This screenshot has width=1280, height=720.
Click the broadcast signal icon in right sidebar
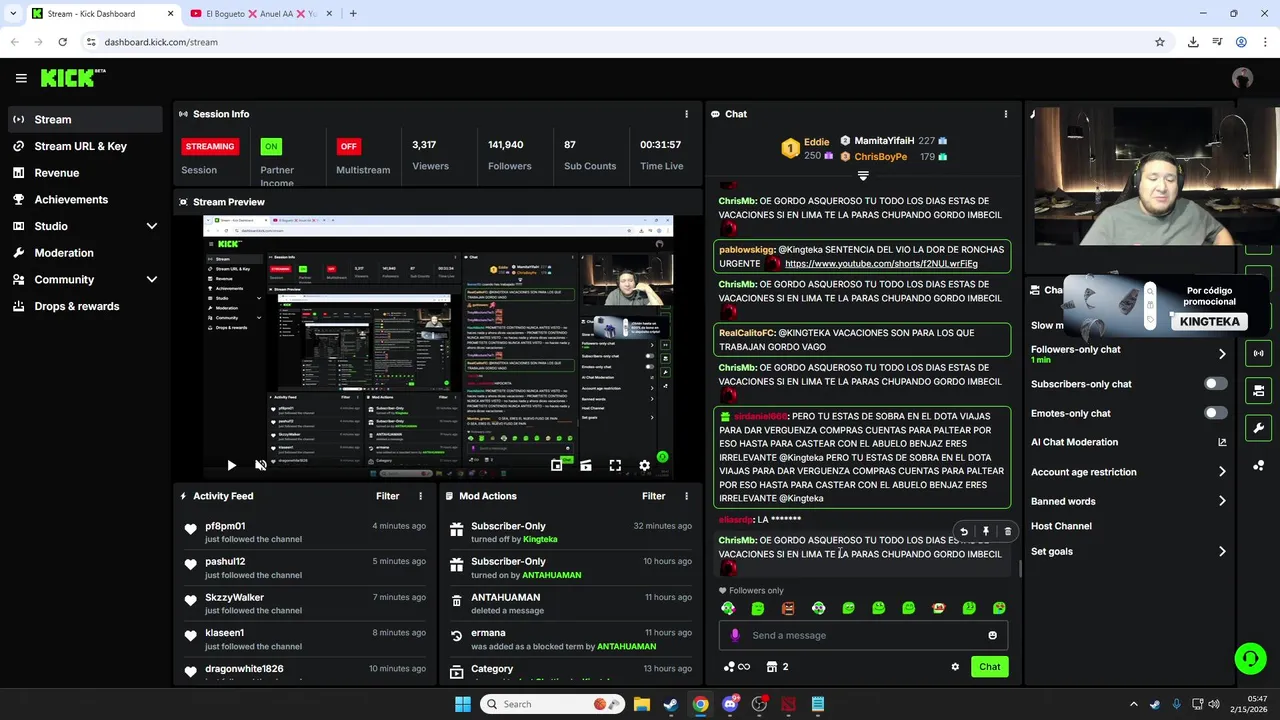click(x=1258, y=353)
